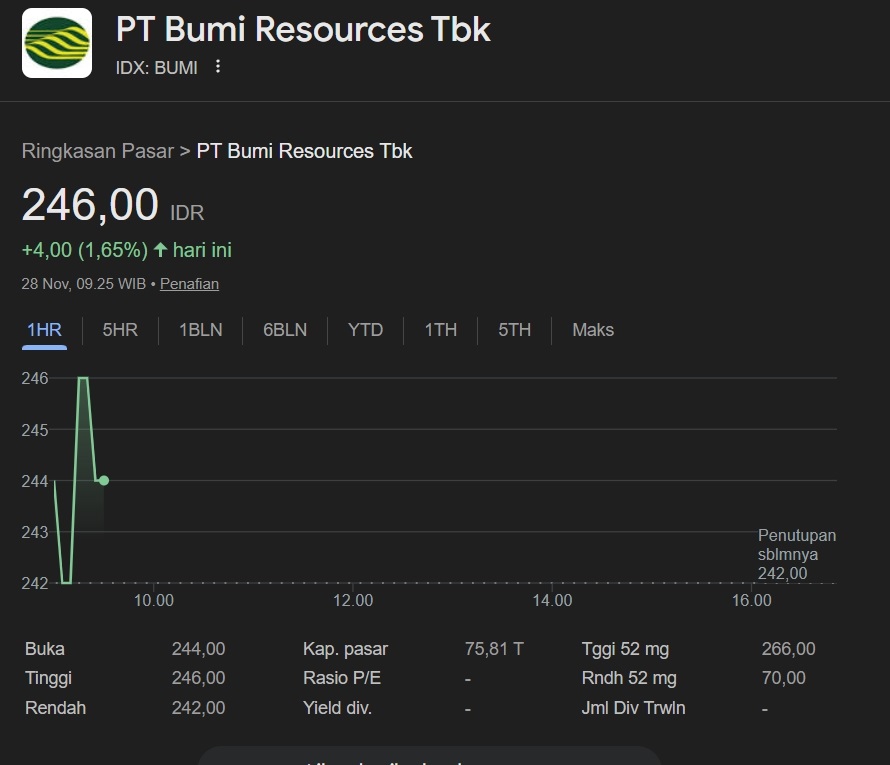Click the PT Bumi Resources Tbk heading

[x=303, y=29]
